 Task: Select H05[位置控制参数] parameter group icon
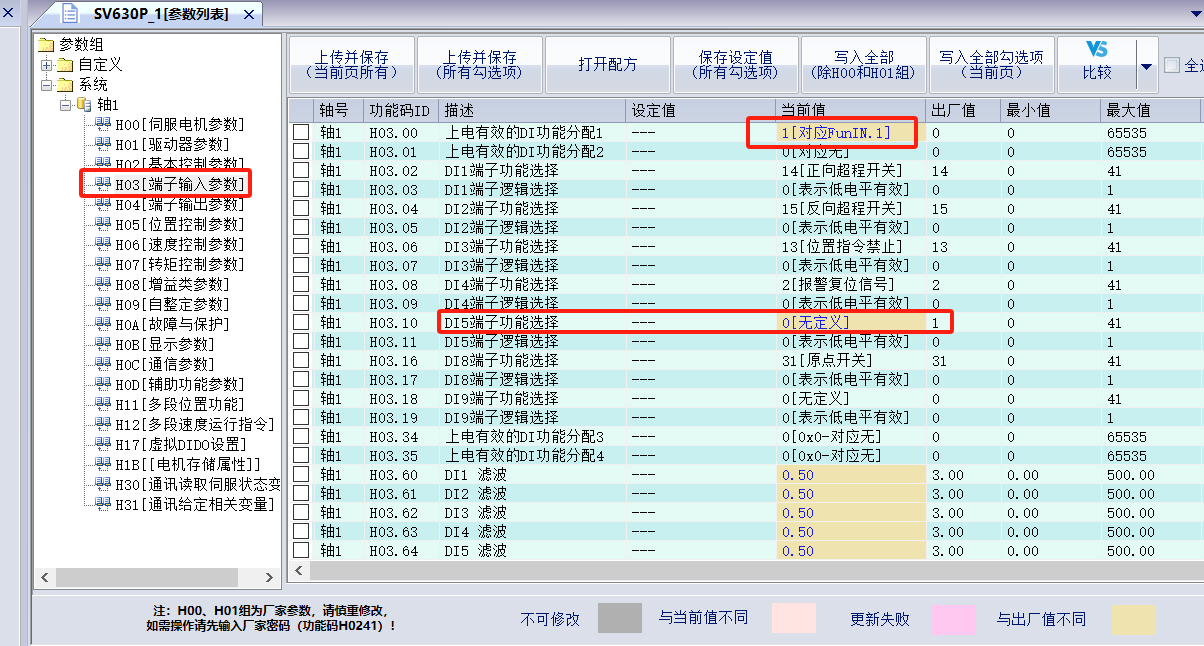(102, 225)
